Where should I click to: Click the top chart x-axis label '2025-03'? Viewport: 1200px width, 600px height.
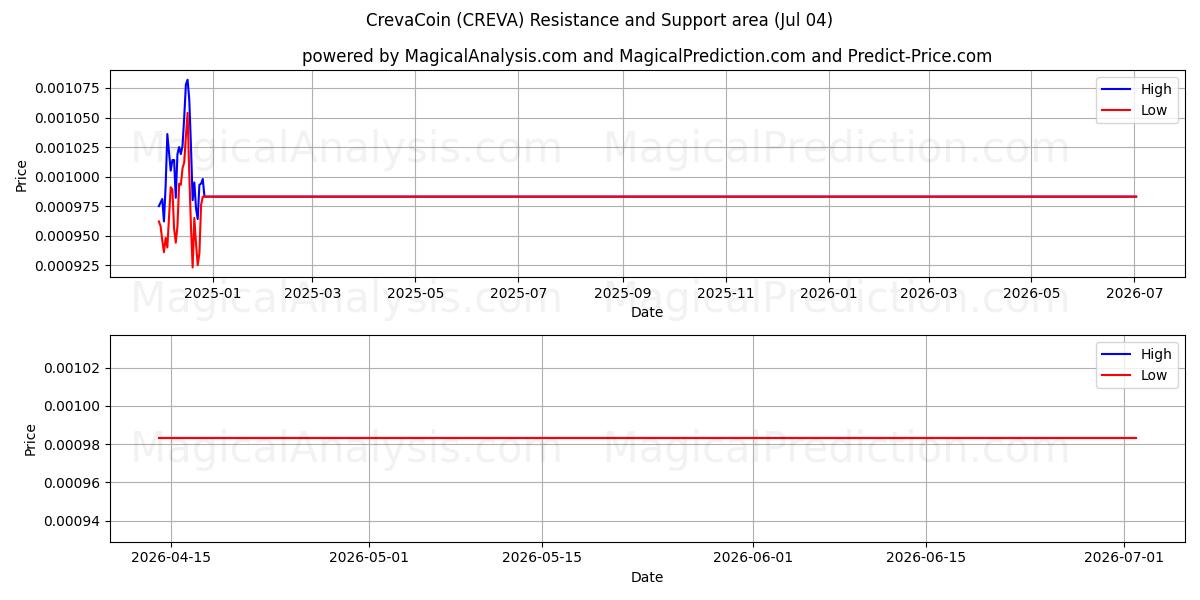coord(312,293)
